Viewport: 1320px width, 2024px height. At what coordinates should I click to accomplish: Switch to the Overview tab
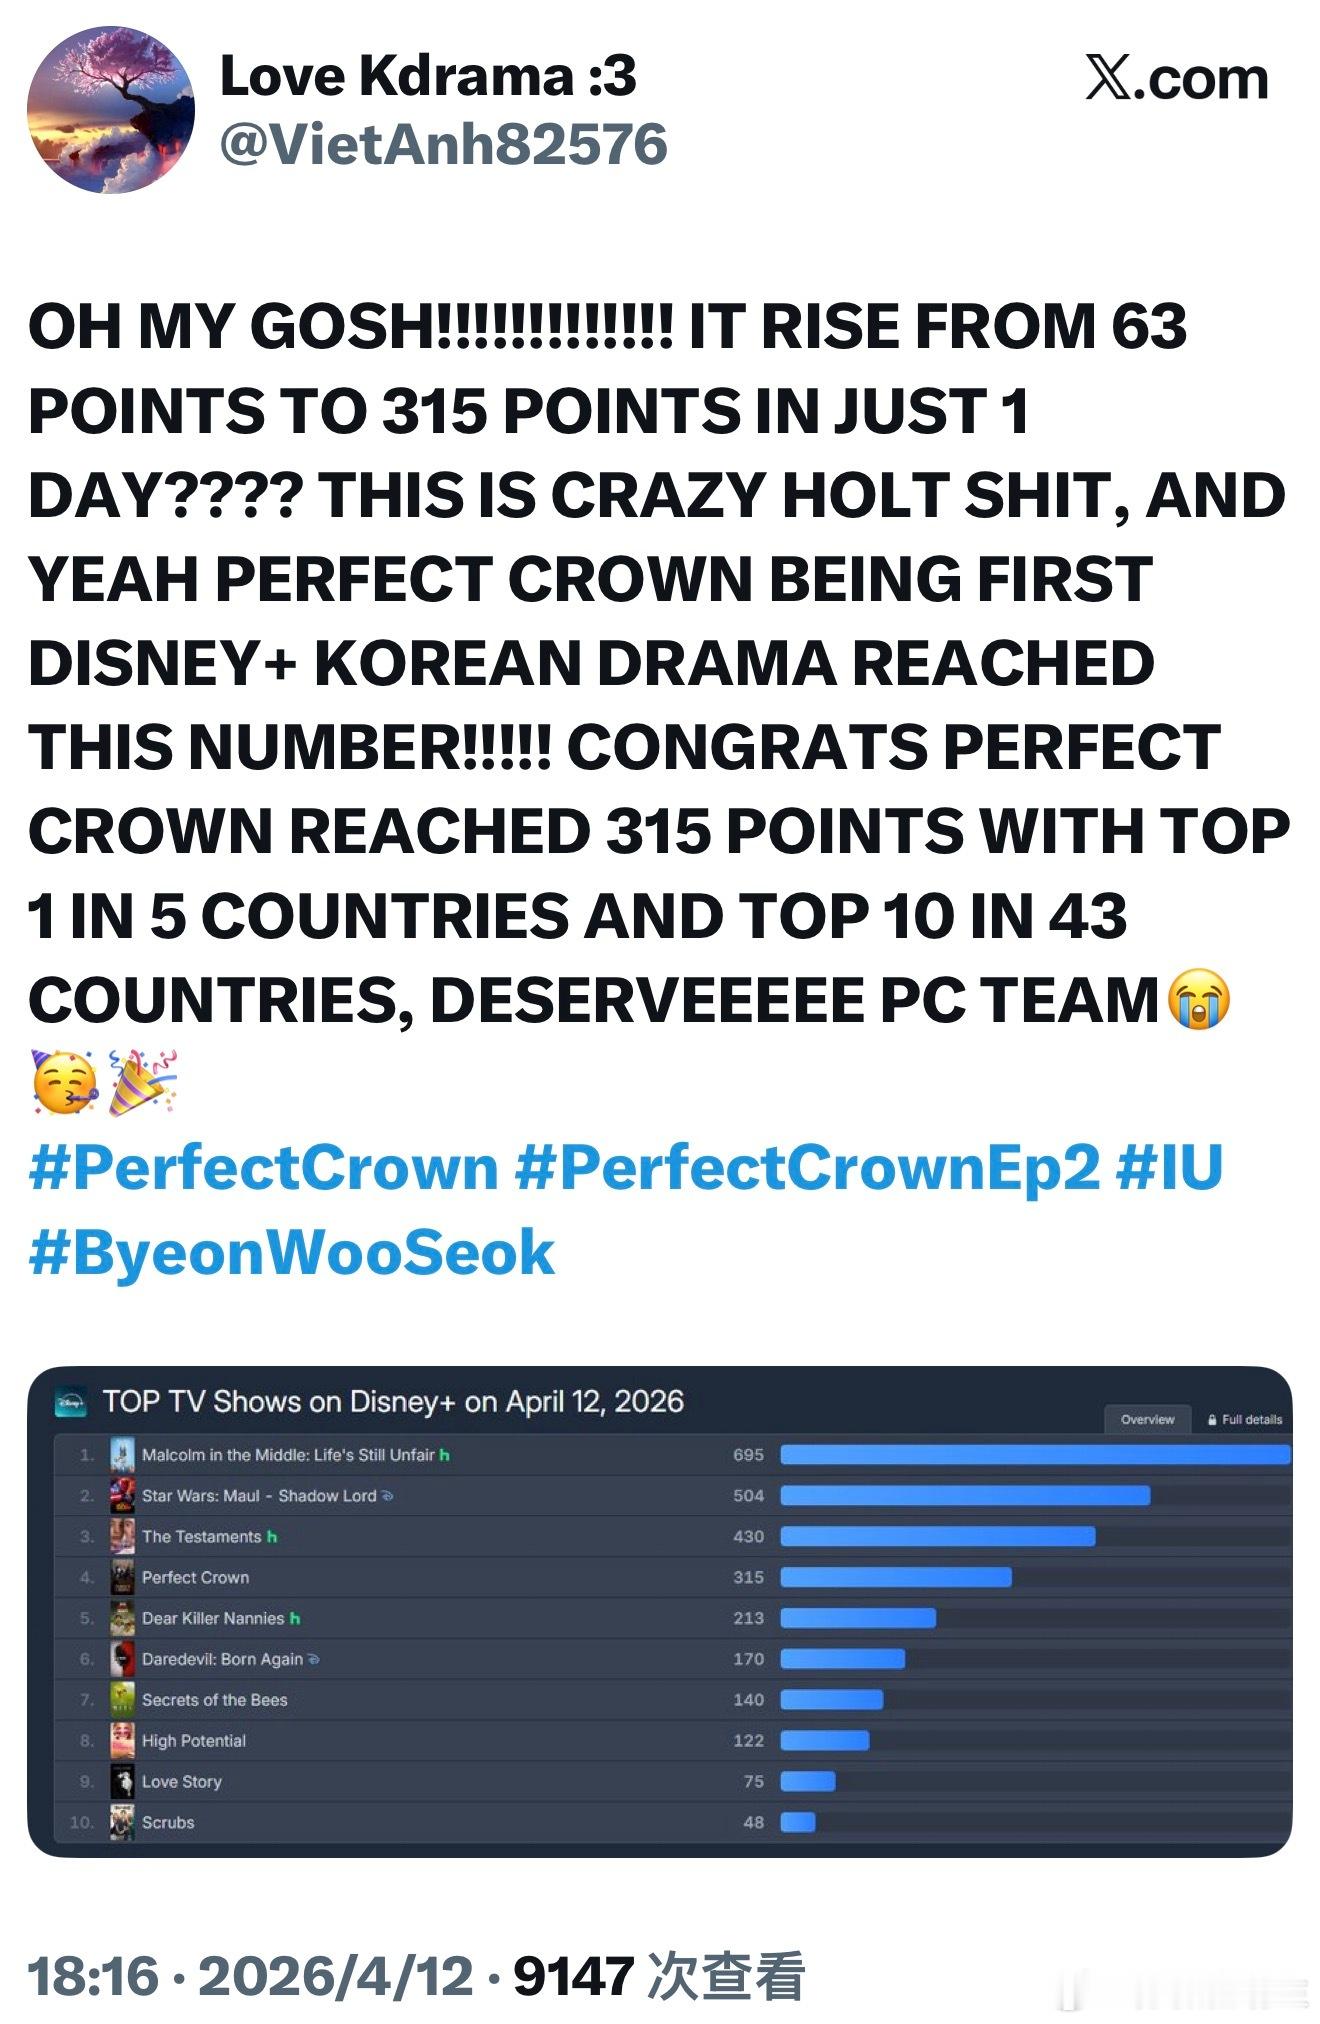click(x=1147, y=1420)
